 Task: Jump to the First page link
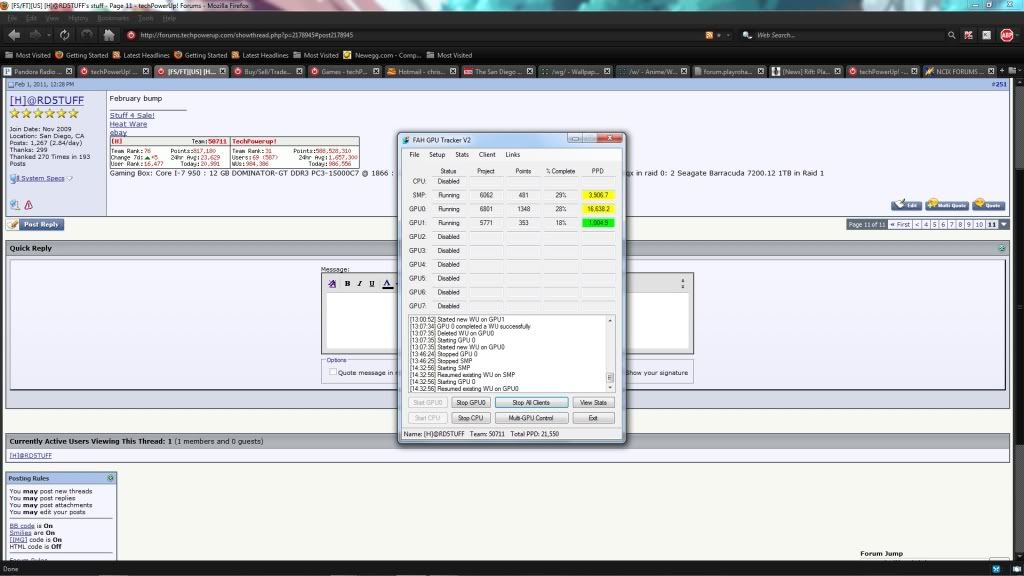tap(900, 225)
